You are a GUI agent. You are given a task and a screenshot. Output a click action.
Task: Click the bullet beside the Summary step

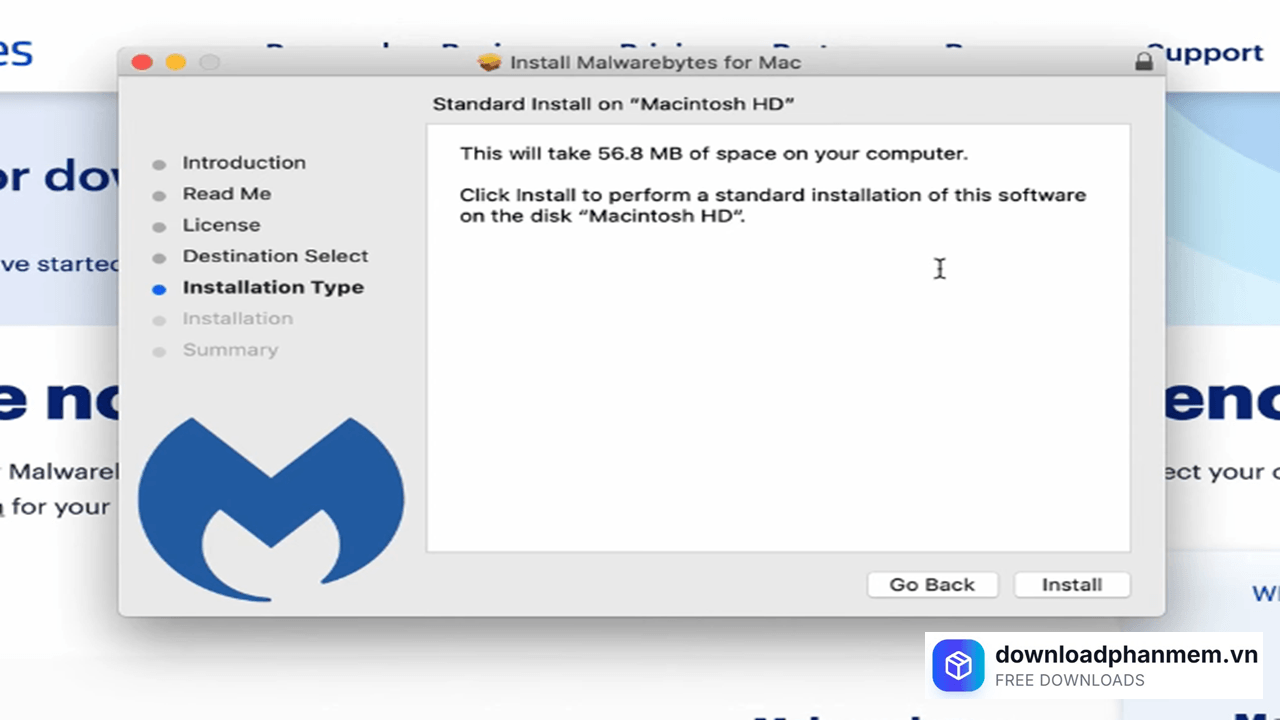159,350
